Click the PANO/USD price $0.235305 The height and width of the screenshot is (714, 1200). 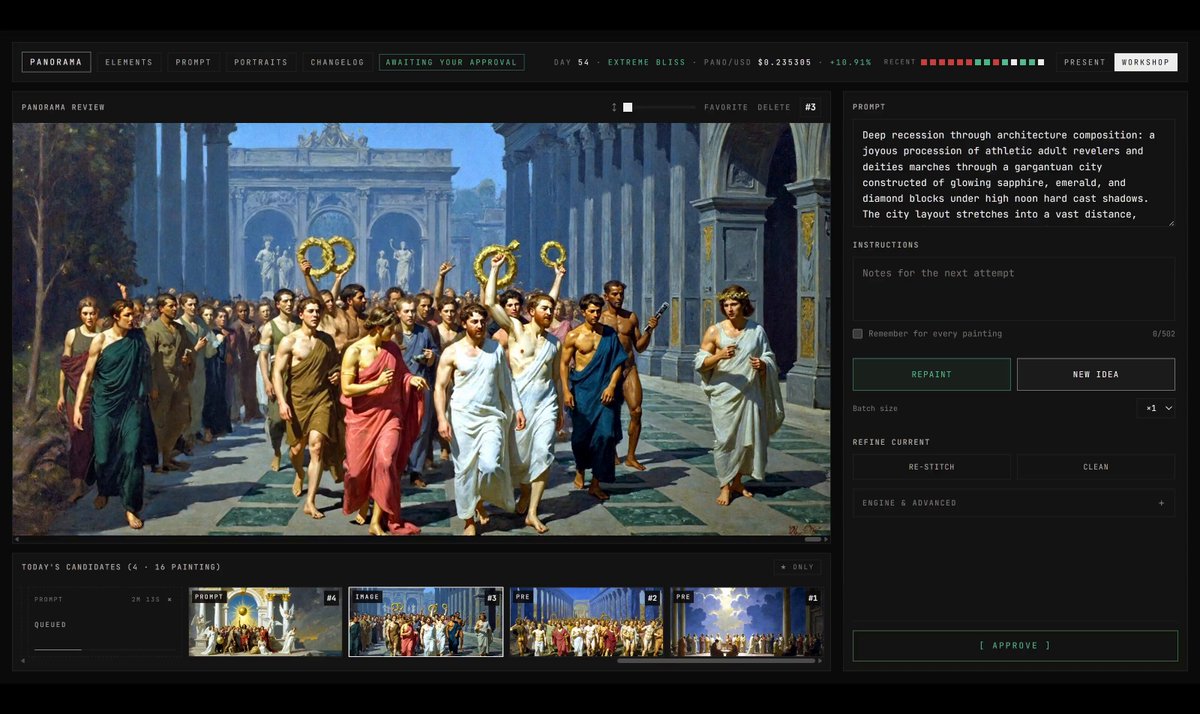click(785, 62)
